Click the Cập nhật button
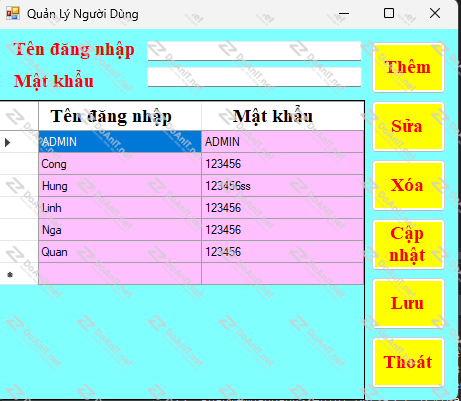 408,245
